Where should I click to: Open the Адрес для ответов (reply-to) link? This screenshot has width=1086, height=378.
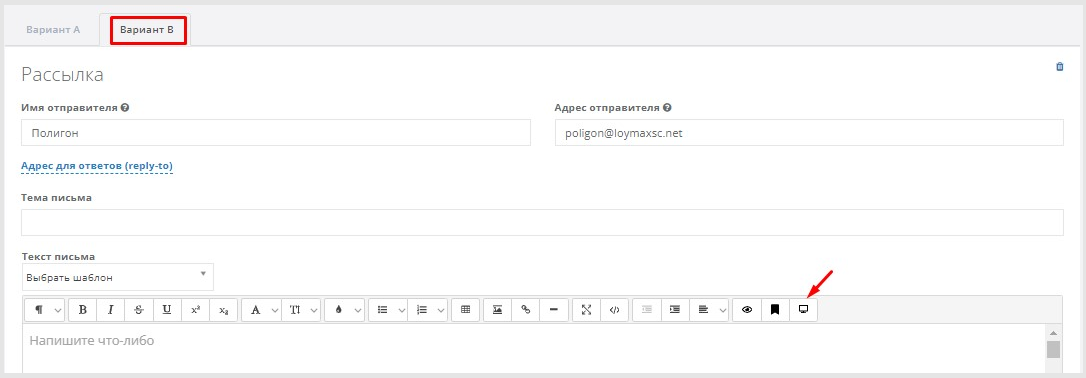click(97, 166)
